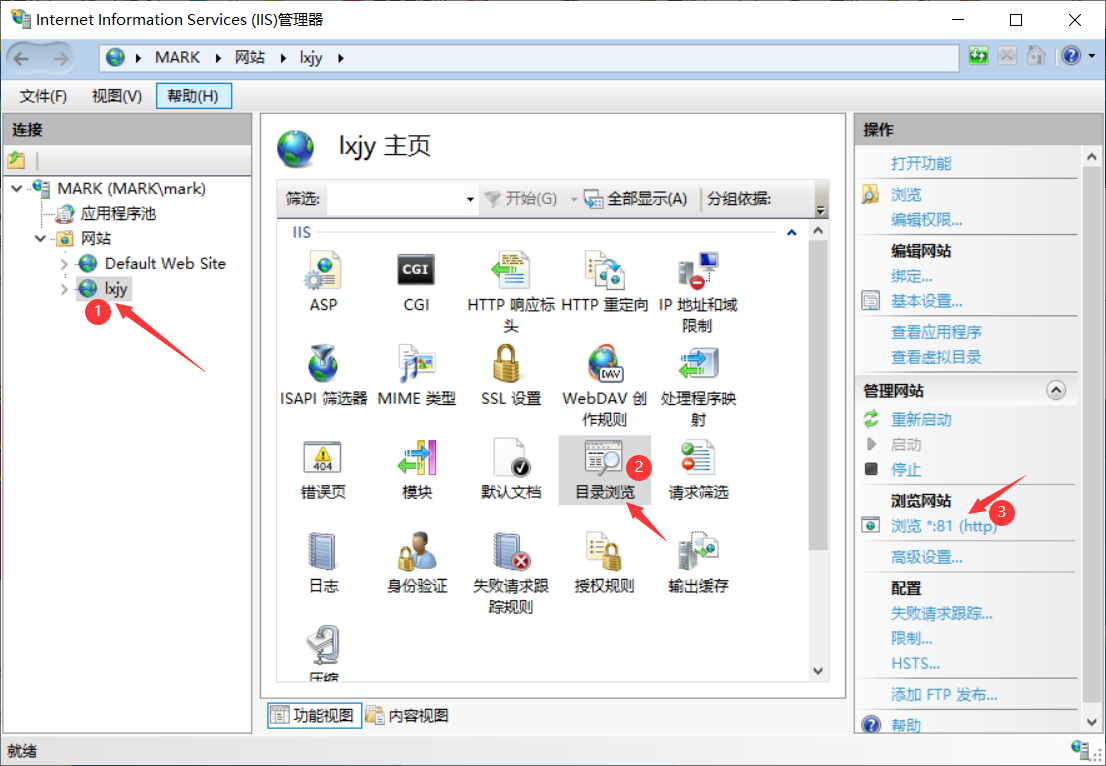Viewport: 1106px width, 766px height.
Task: Open 默认文档 feature icon
Action: point(511,469)
